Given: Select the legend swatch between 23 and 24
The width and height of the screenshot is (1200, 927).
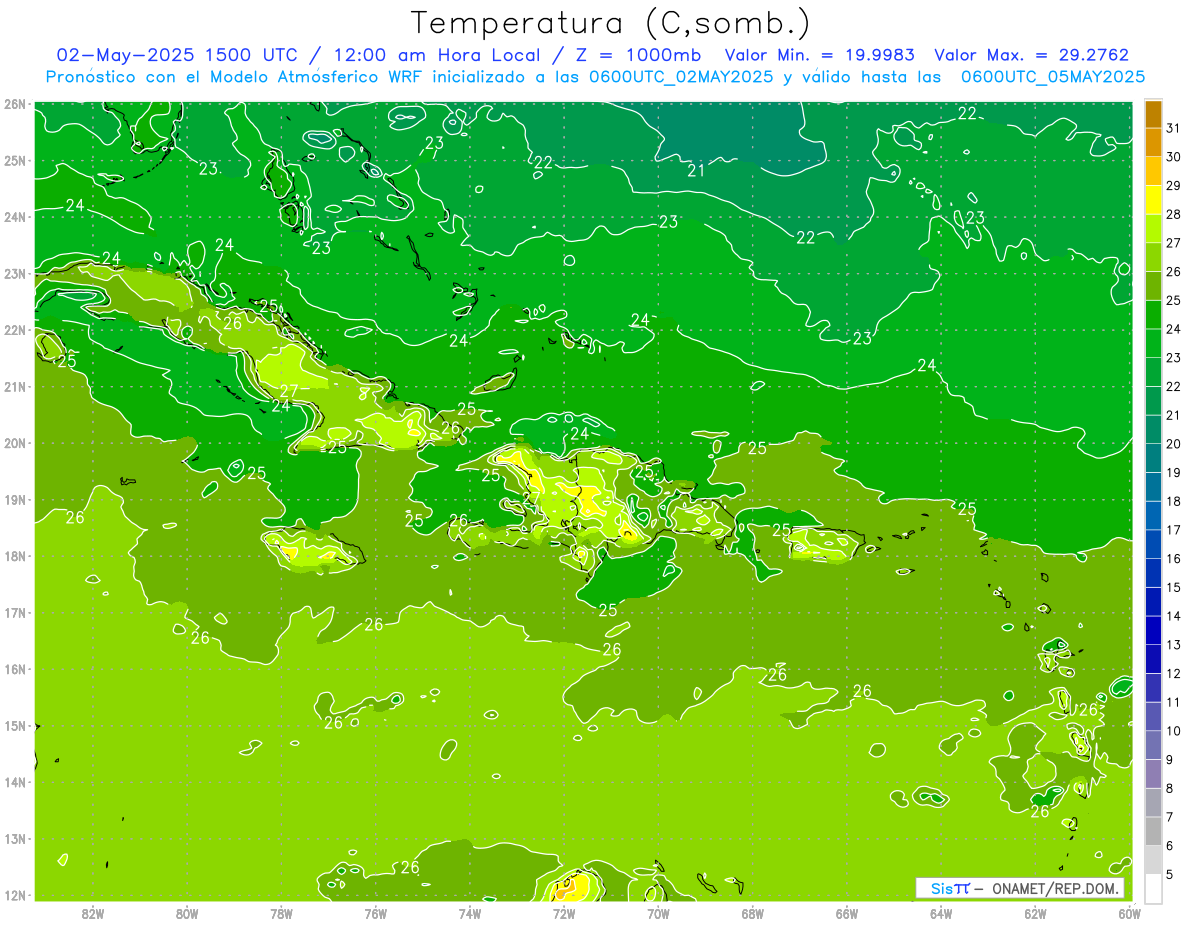Looking at the screenshot, I should 1153,343.
